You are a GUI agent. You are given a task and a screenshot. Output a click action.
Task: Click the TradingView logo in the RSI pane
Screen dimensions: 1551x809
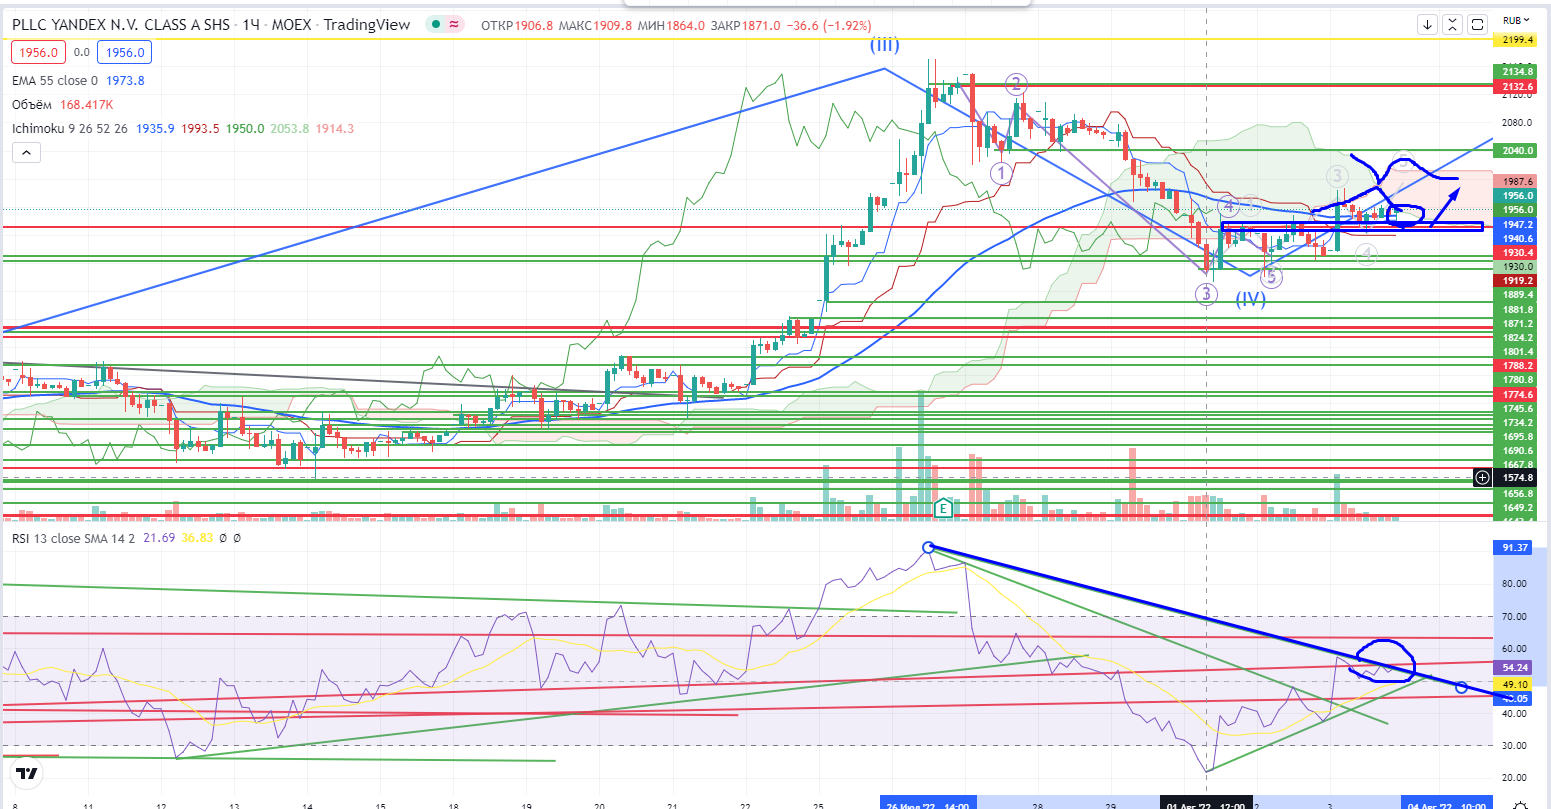27,773
